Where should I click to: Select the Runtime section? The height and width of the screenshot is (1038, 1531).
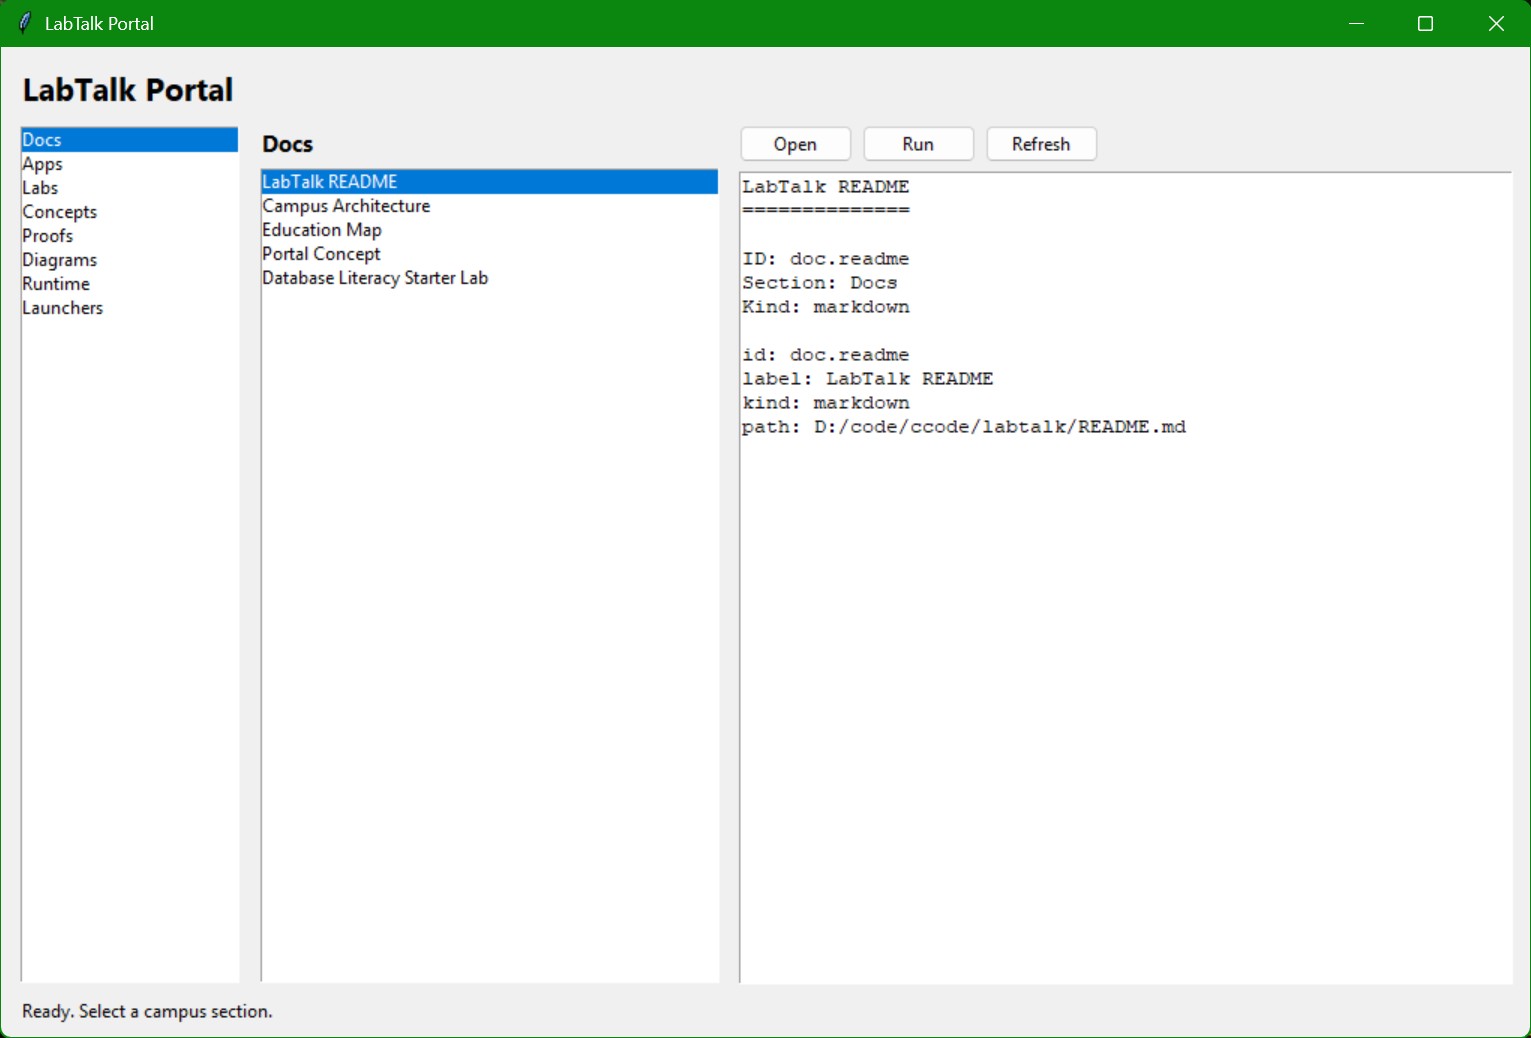point(129,284)
